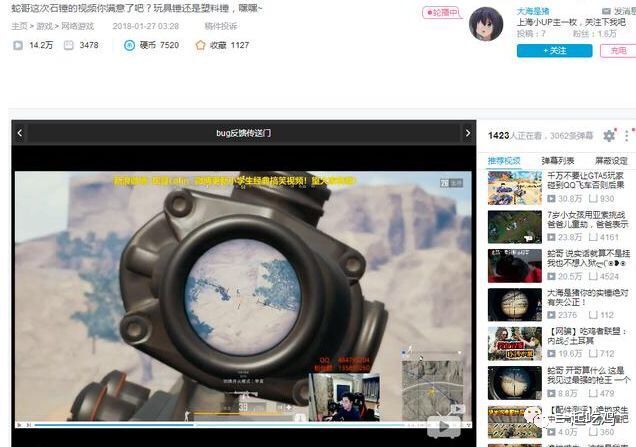Image resolution: width=636 pixels, height=447 pixels.
Task: Open title 蛇哥 说实话就算不是挂
Action: (588, 258)
